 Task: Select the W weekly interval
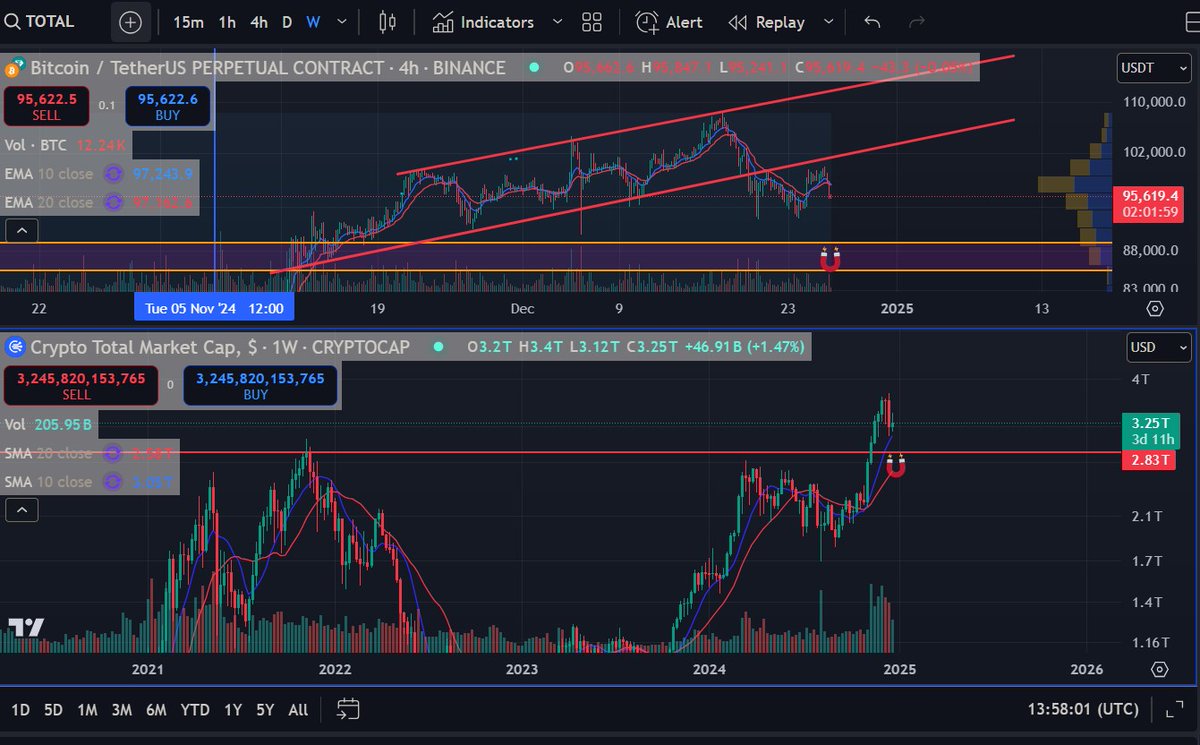(313, 22)
